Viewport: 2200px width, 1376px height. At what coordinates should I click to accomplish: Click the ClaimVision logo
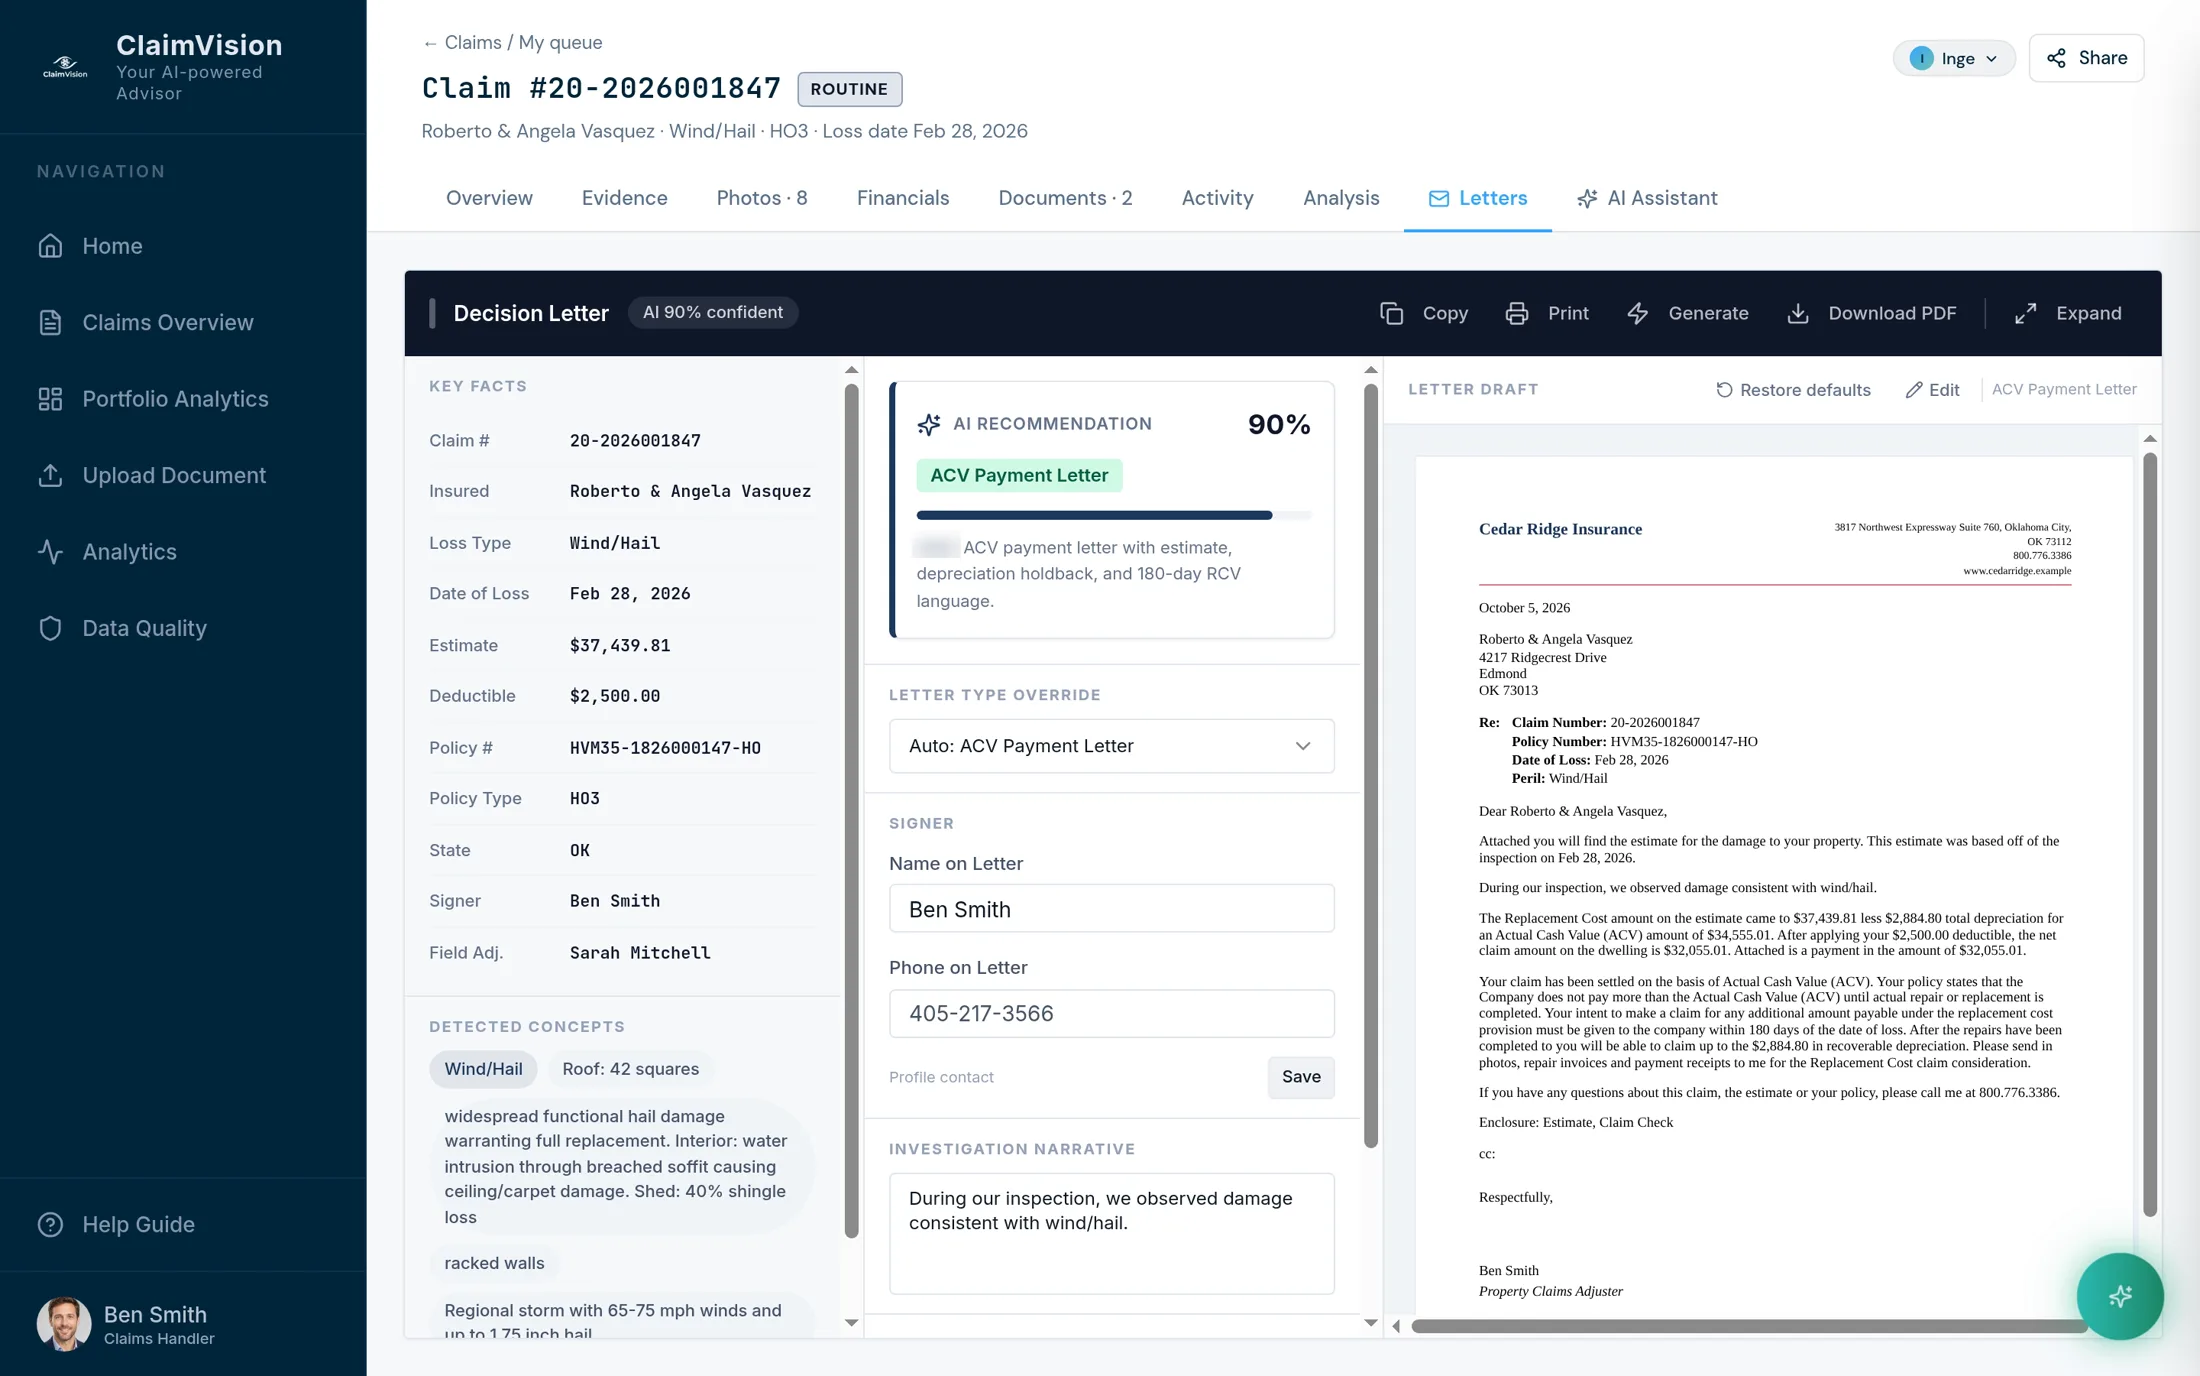pos(65,67)
